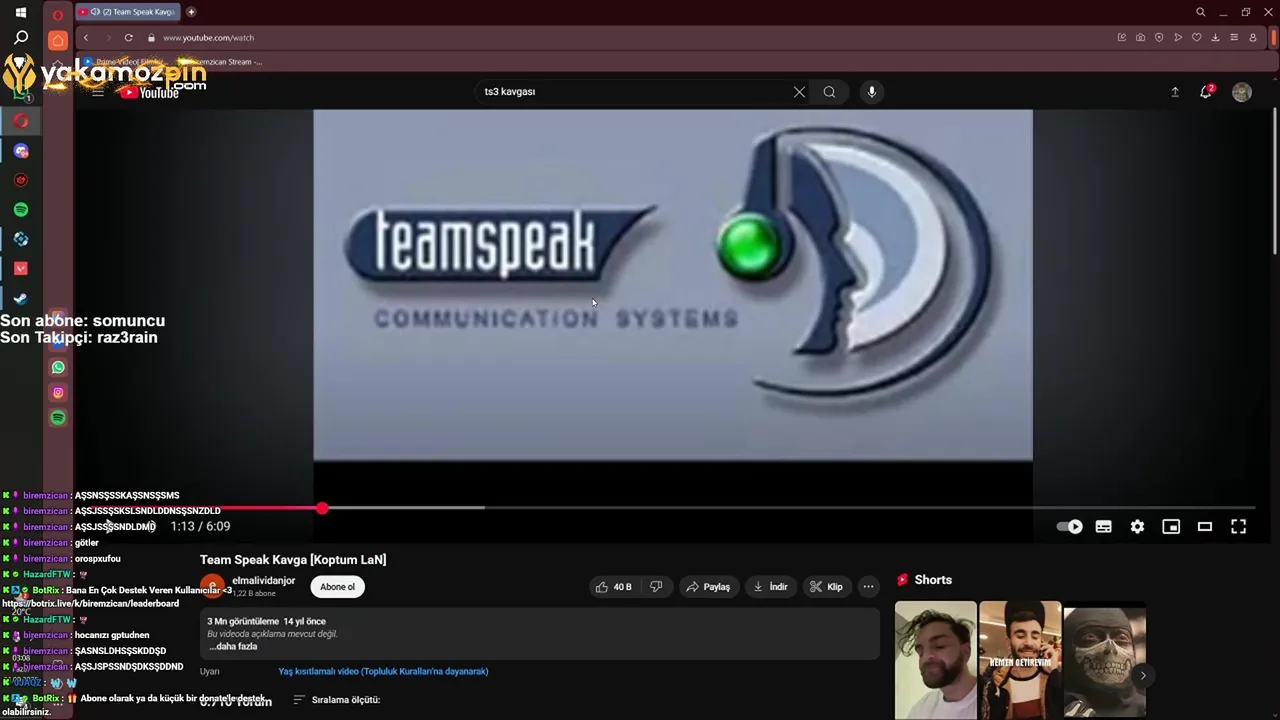The width and height of the screenshot is (1280, 720).
Task: Open age-restricted video notice link
Action: pos(383,672)
